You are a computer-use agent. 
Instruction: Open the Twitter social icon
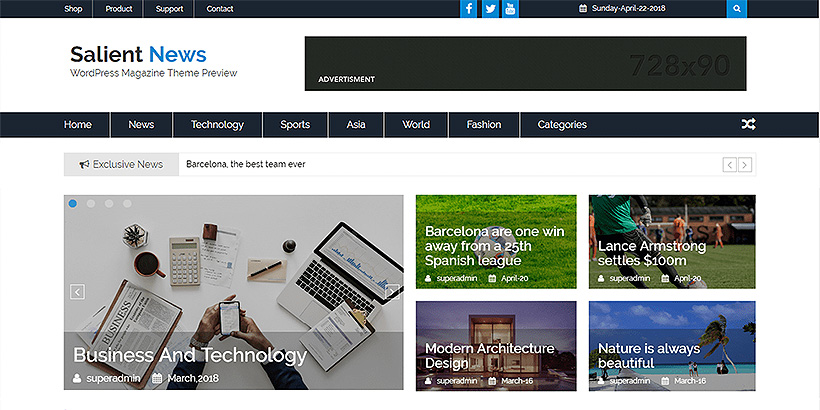(x=490, y=9)
